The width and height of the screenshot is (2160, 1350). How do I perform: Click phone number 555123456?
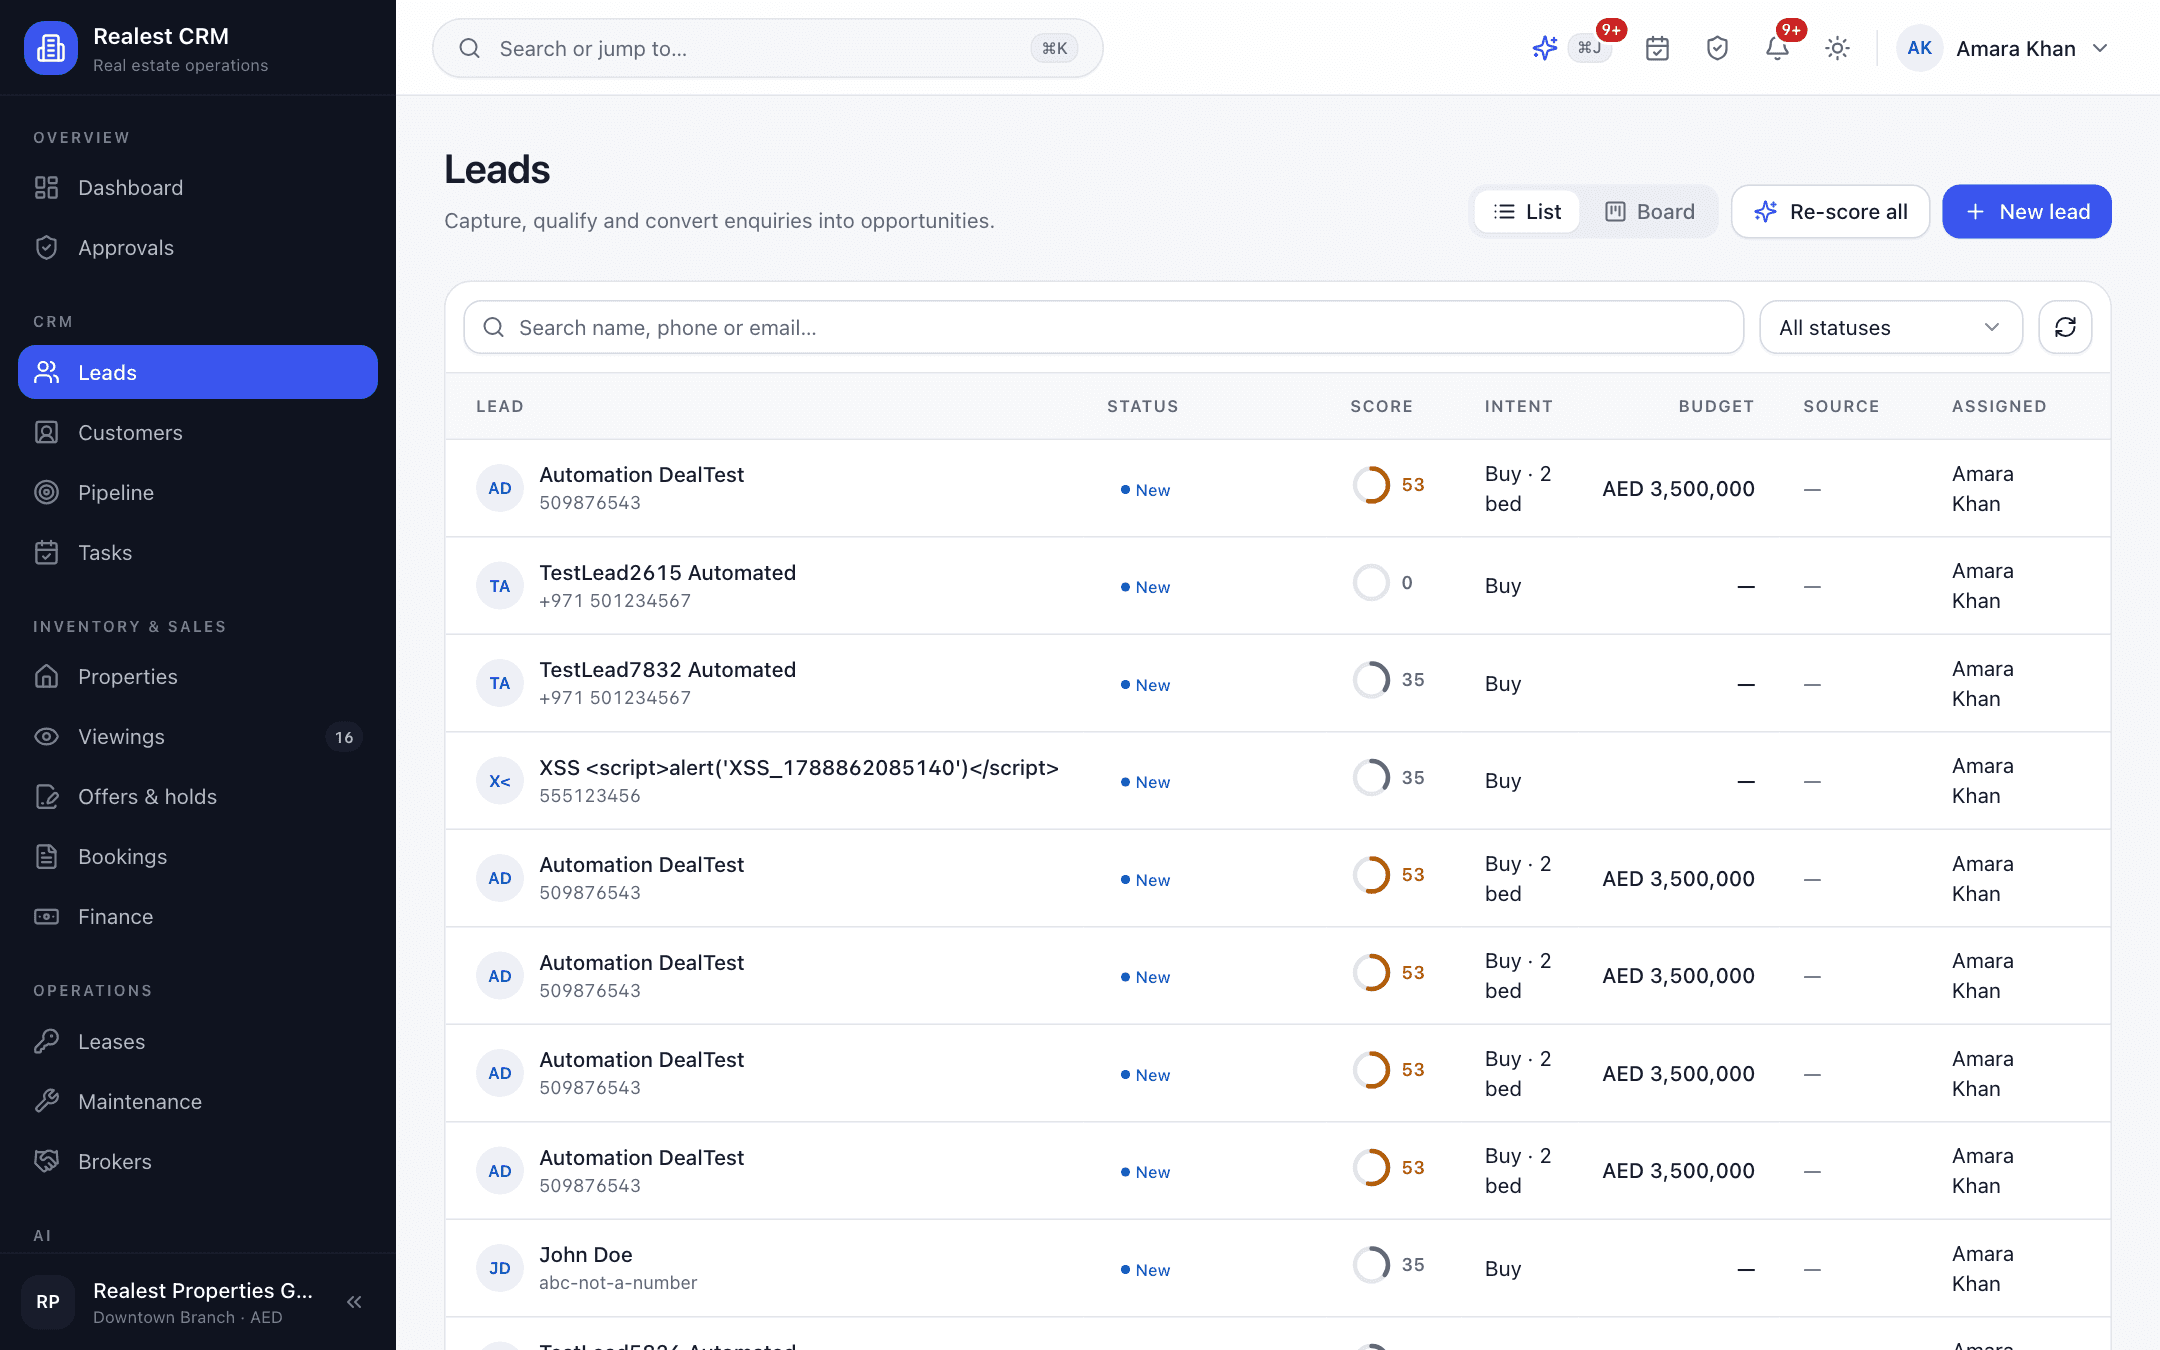point(590,796)
